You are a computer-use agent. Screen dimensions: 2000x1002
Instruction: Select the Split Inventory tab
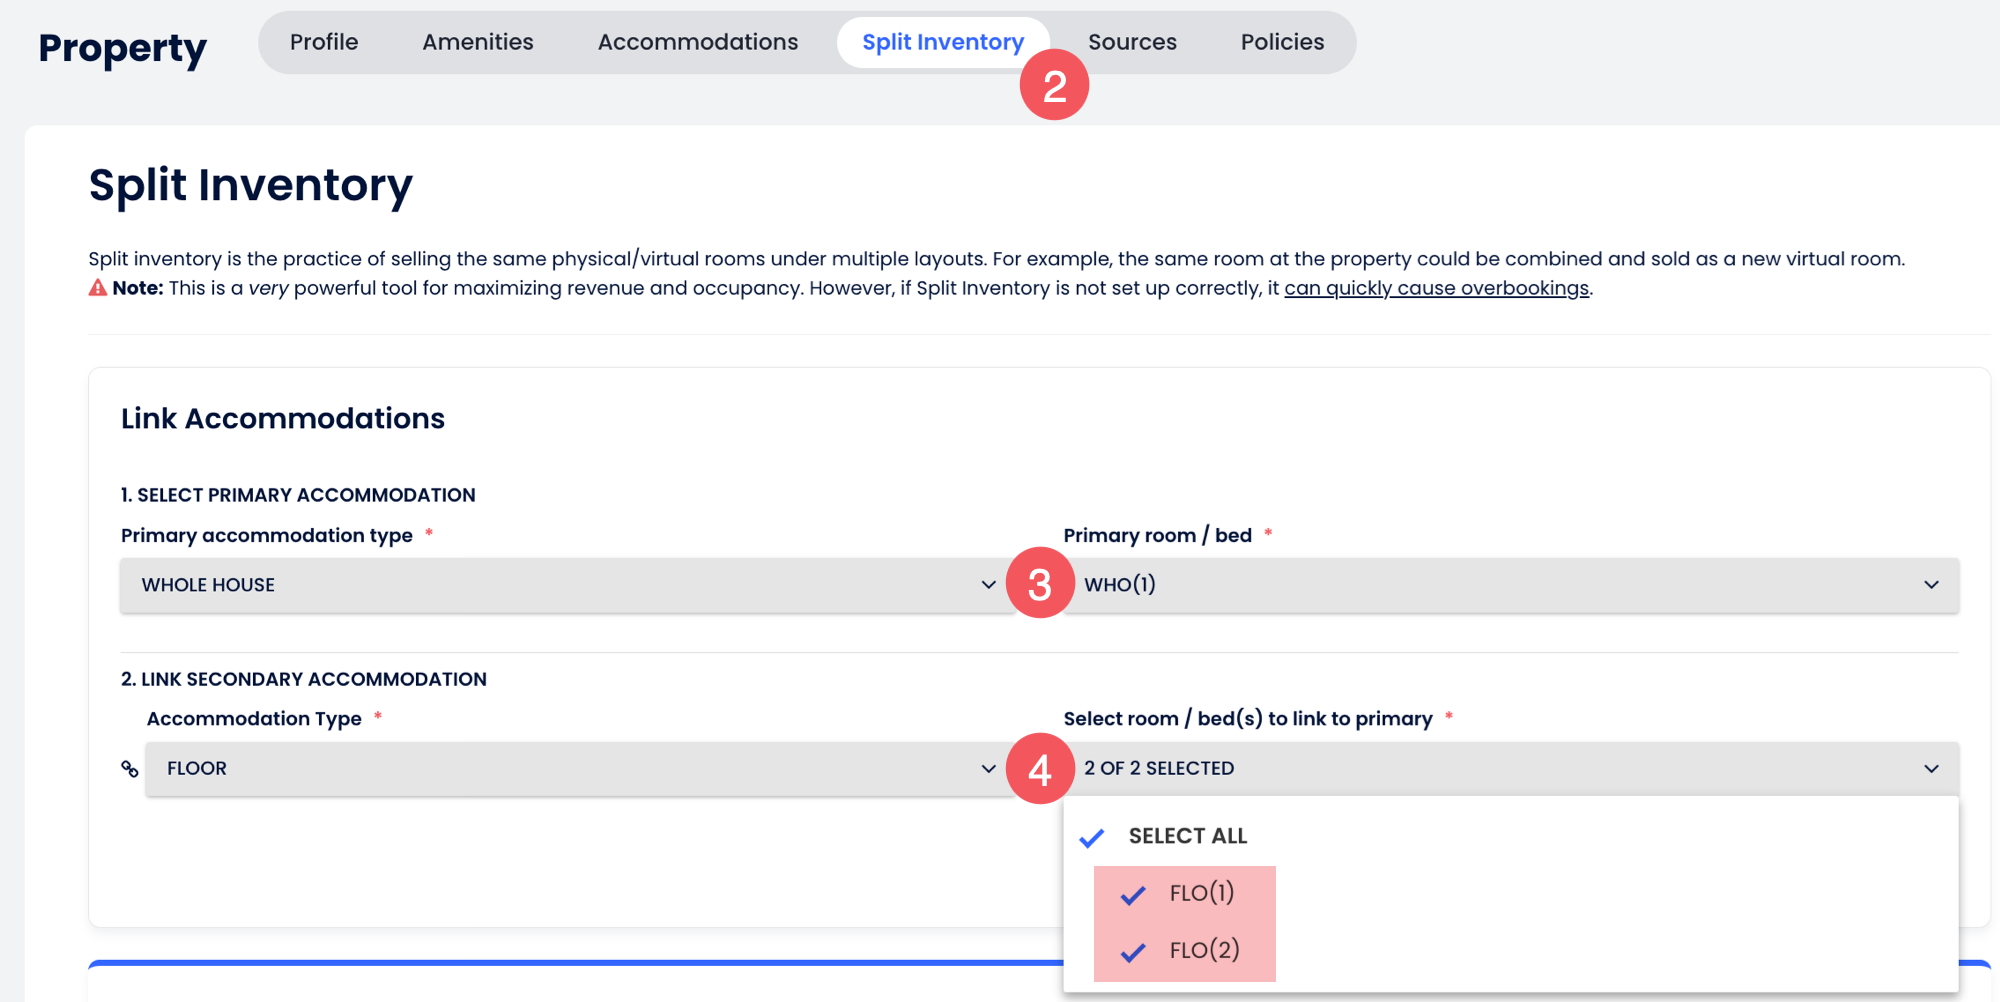942,42
